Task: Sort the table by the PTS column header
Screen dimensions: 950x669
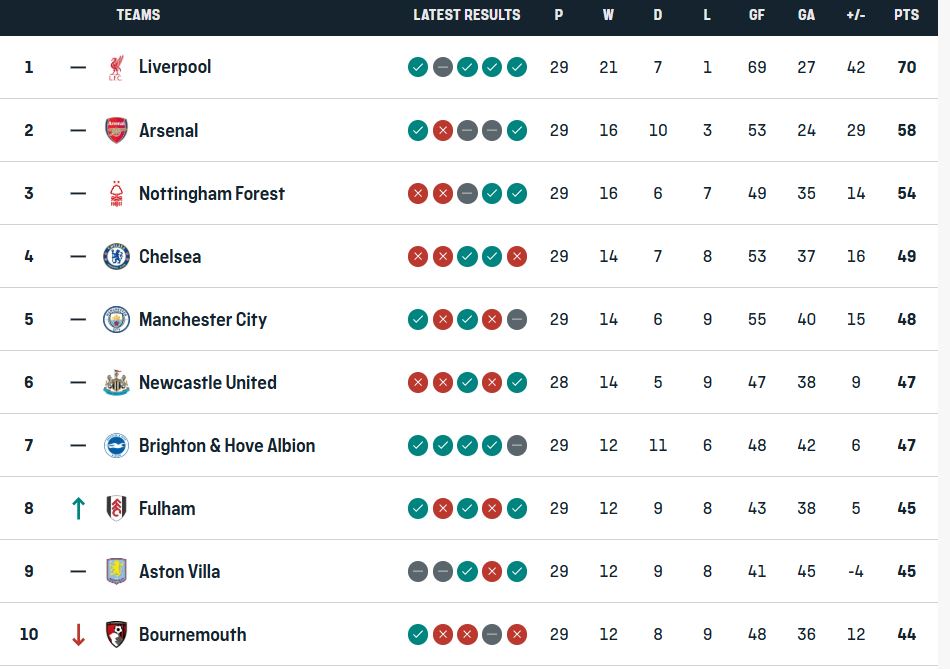Action: tap(905, 15)
